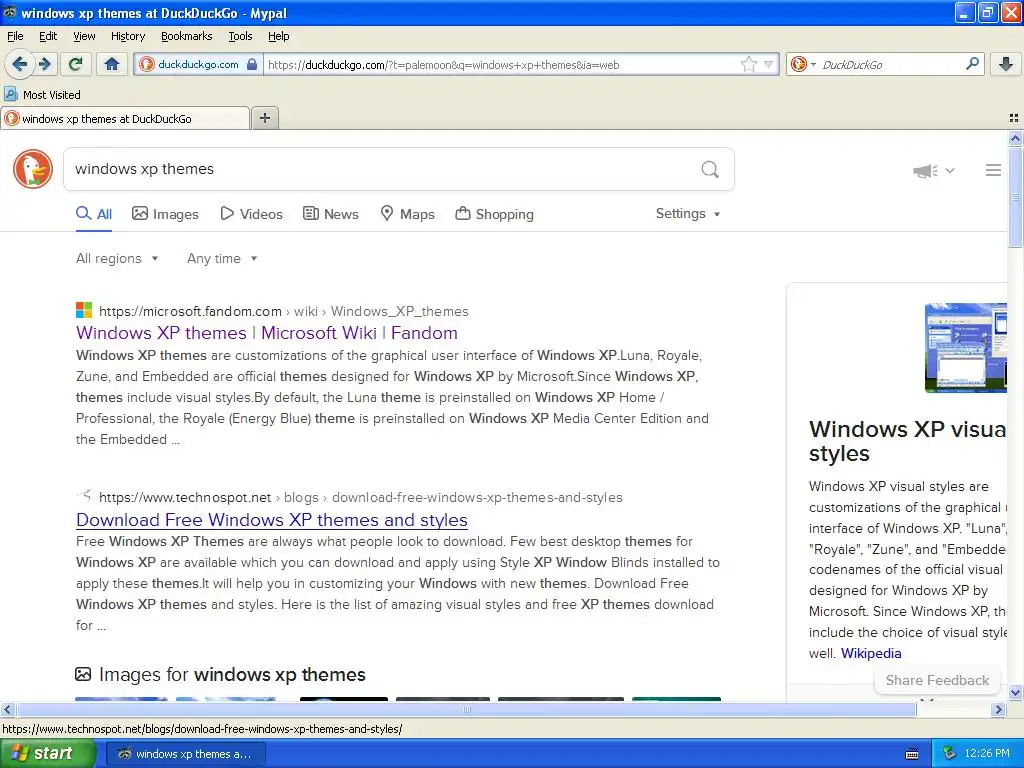The width and height of the screenshot is (1024, 768).
Task: Click the Images for windows xp themes icon
Action: tap(83, 674)
